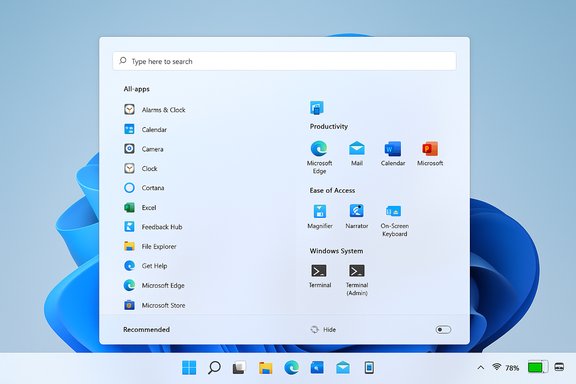Open Task View on the taskbar
Image resolution: width=576 pixels, height=384 pixels.
239,367
